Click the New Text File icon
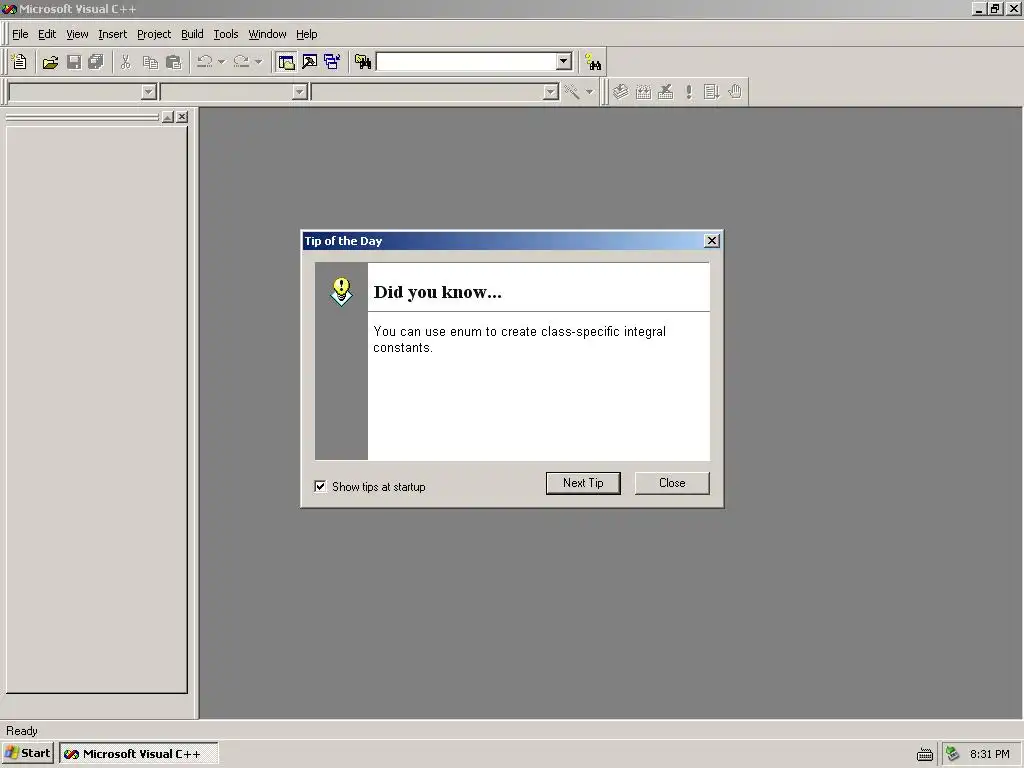 pos(20,62)
